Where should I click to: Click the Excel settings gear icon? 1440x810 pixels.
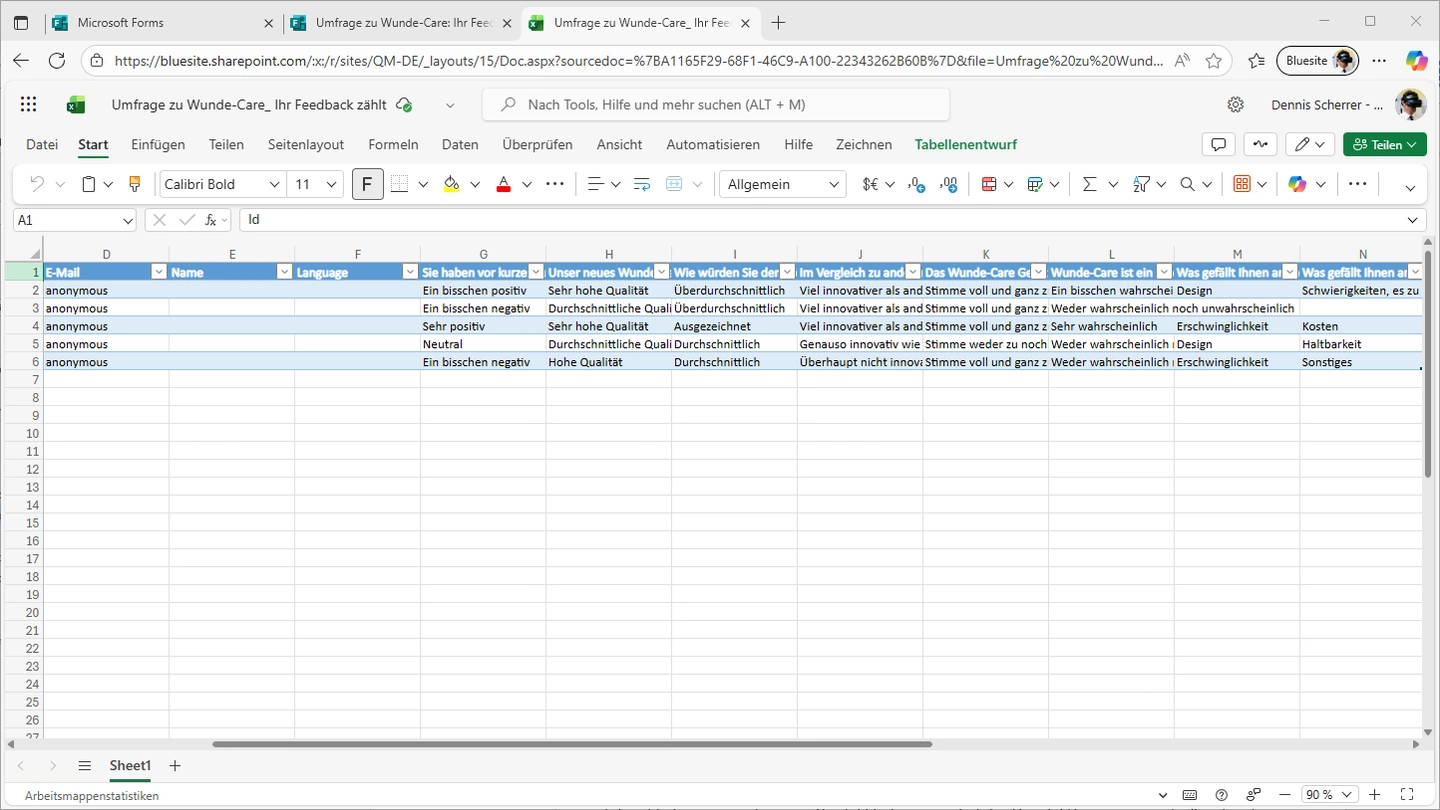click(1235, 105)
